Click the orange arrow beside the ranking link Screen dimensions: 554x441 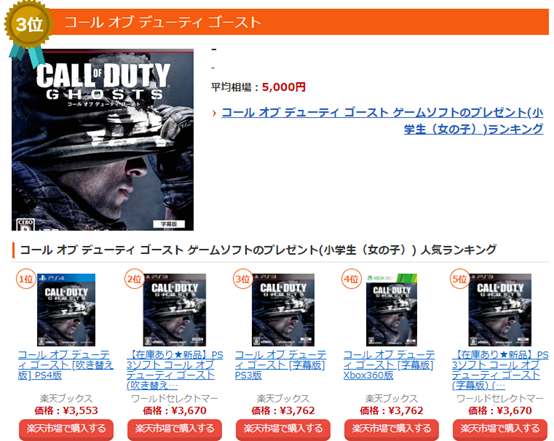coord(214,113)
